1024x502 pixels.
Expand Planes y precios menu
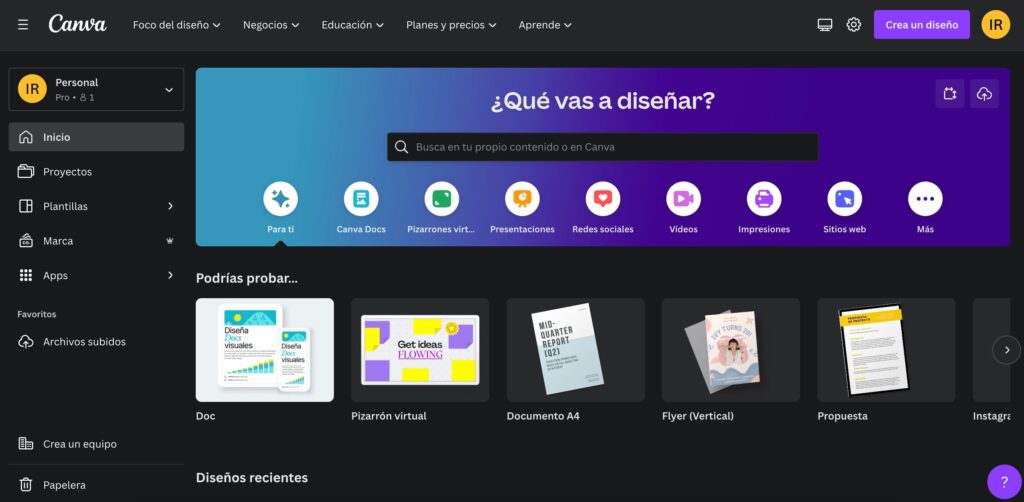click(x=451, y=25)
